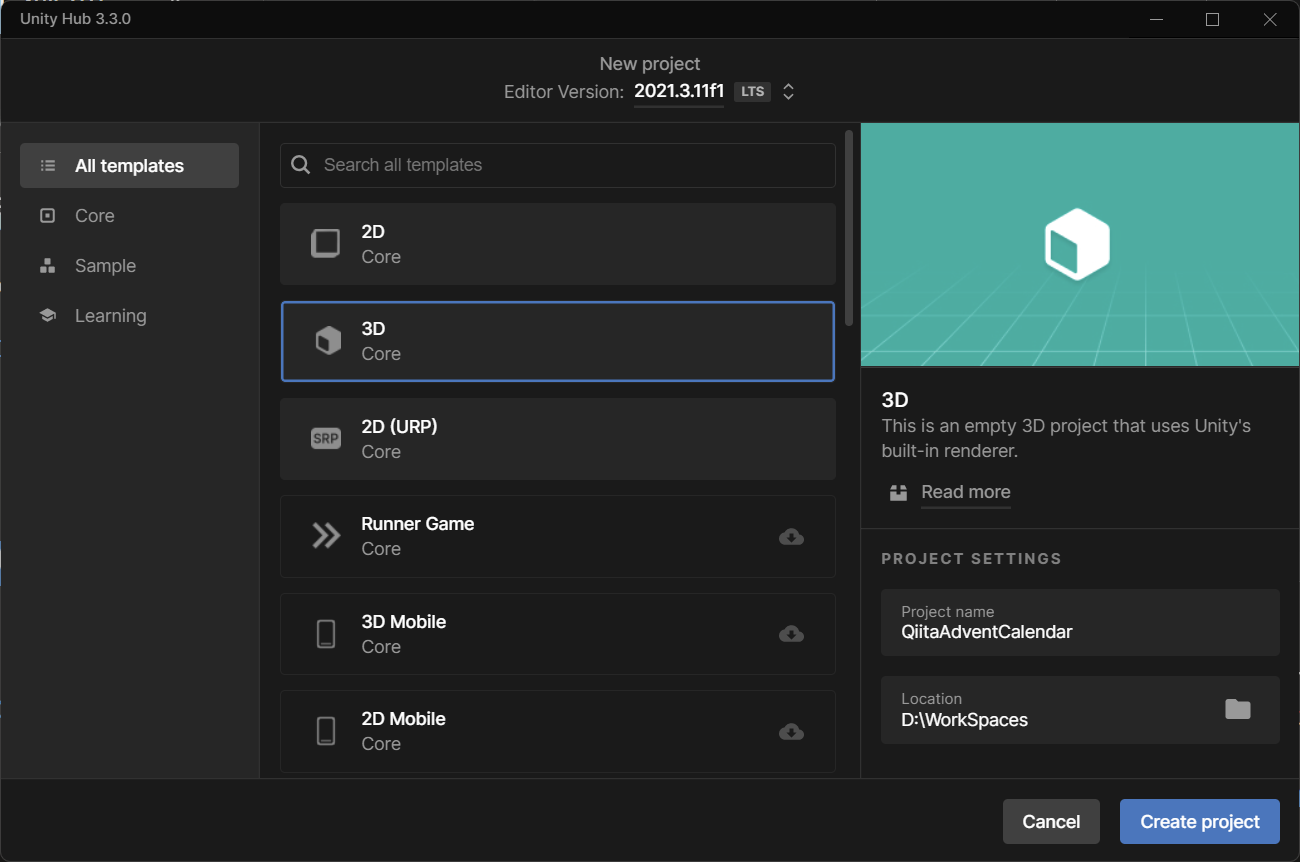Download the 2D Mobile template via cloud icon
1300x862 pixels.
[x=791, y=732]
